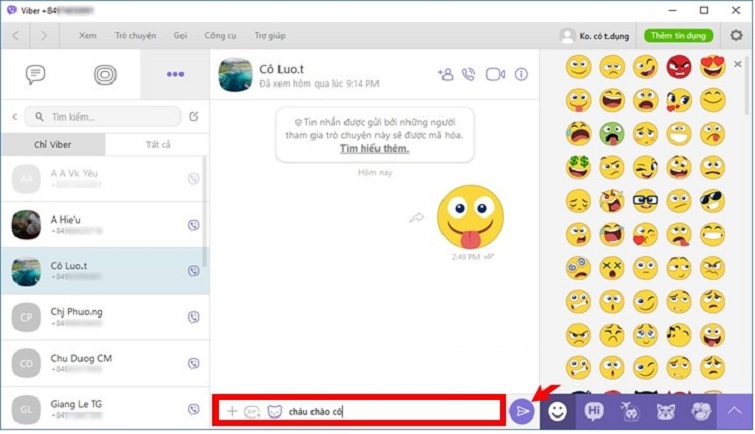Click the "Thêm tín dụng" button
755x434 pixels.
(678, 35)
